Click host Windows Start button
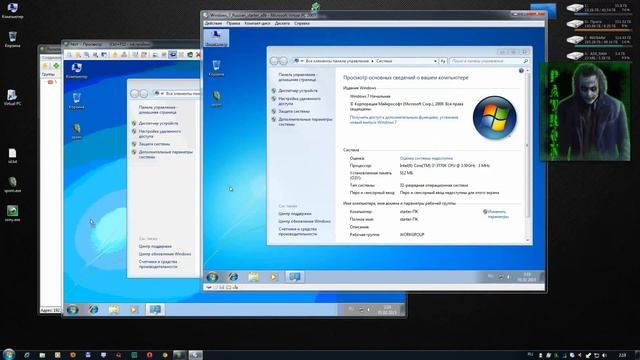Image resolution: width=640 pixels, height=360 pixels. click(x=9, y=354)
